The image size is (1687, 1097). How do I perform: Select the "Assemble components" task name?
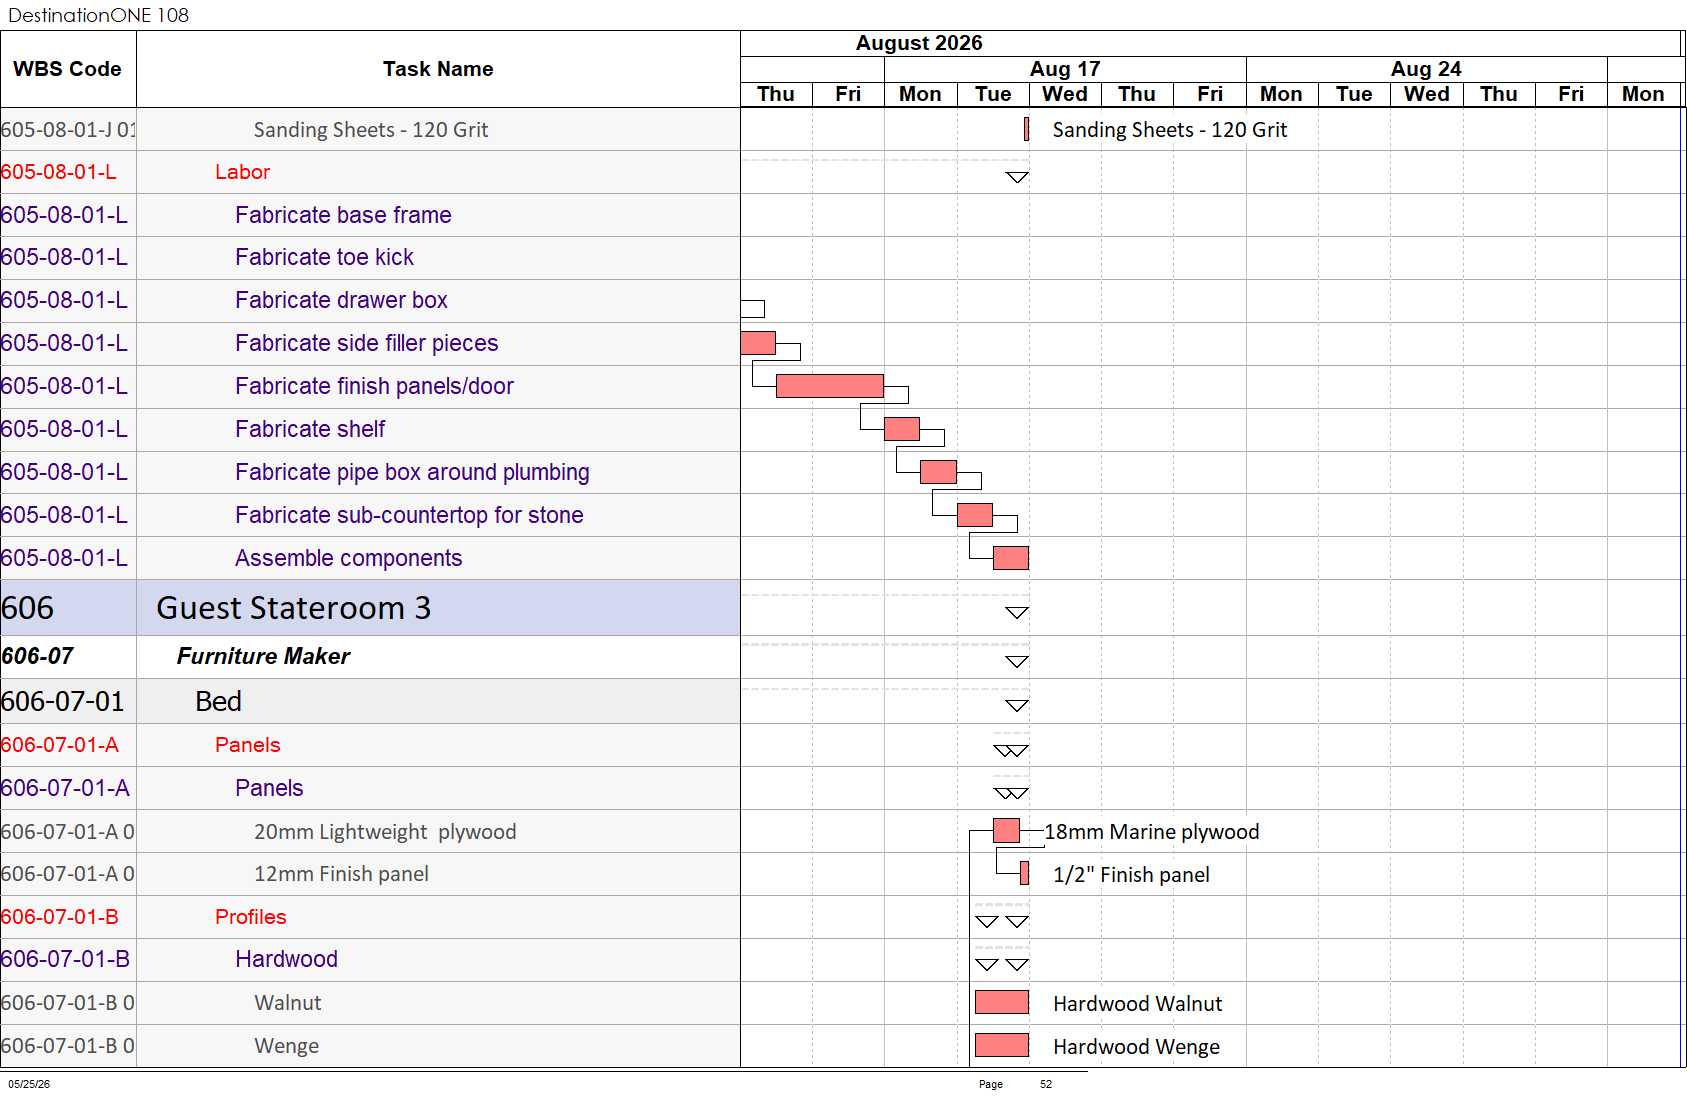pos(348,558)
